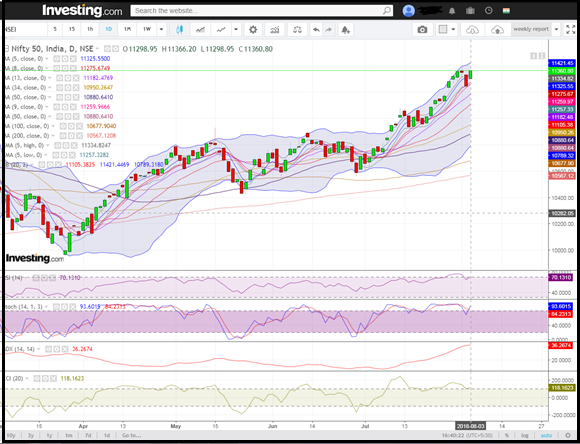Switch to 1W interval

click(x=147, y=29)
